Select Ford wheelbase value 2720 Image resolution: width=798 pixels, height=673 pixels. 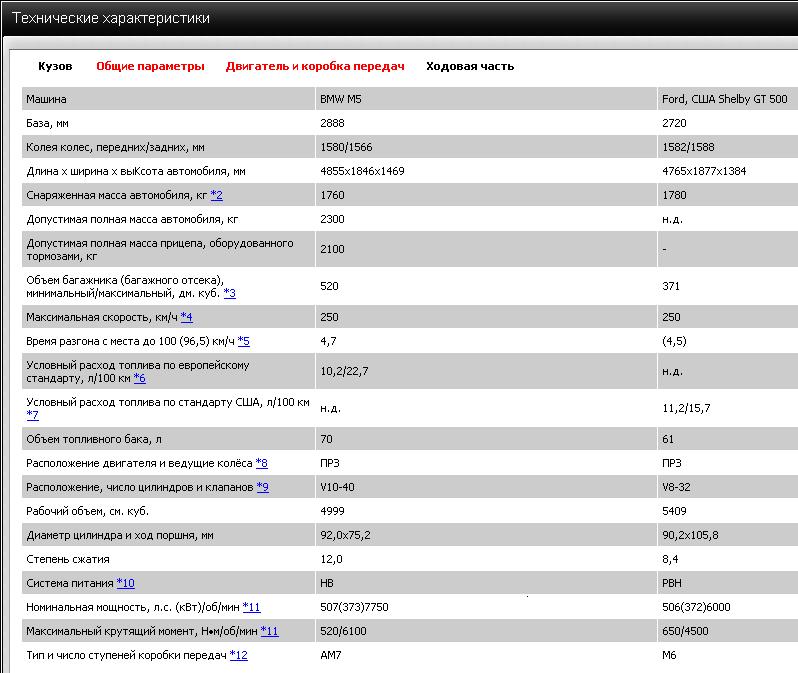pos(674,123)
